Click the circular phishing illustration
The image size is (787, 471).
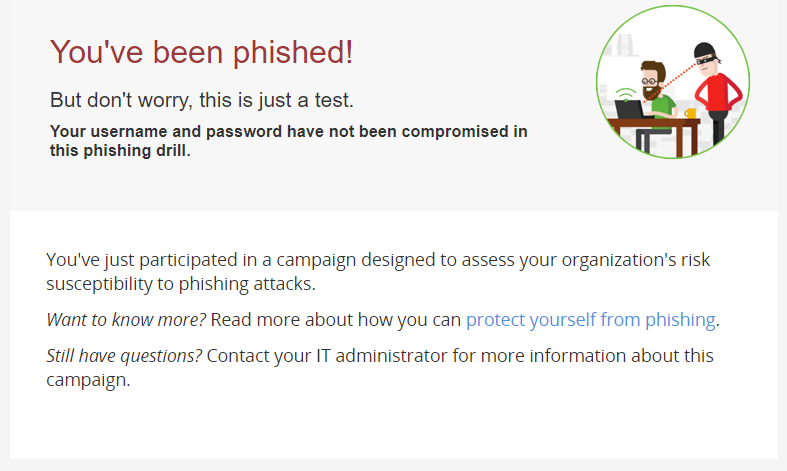[x=673, y=82]
